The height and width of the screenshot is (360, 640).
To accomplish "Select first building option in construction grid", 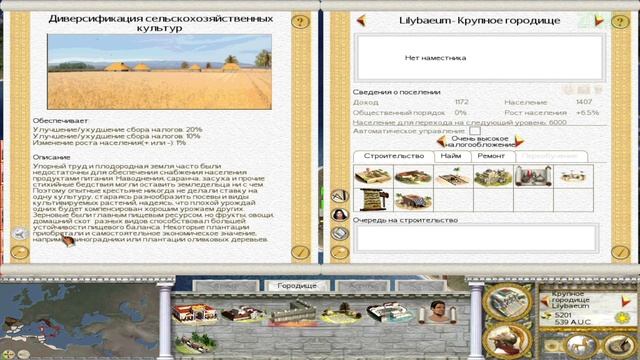I will pyautogui.click(x=373, y=176).
